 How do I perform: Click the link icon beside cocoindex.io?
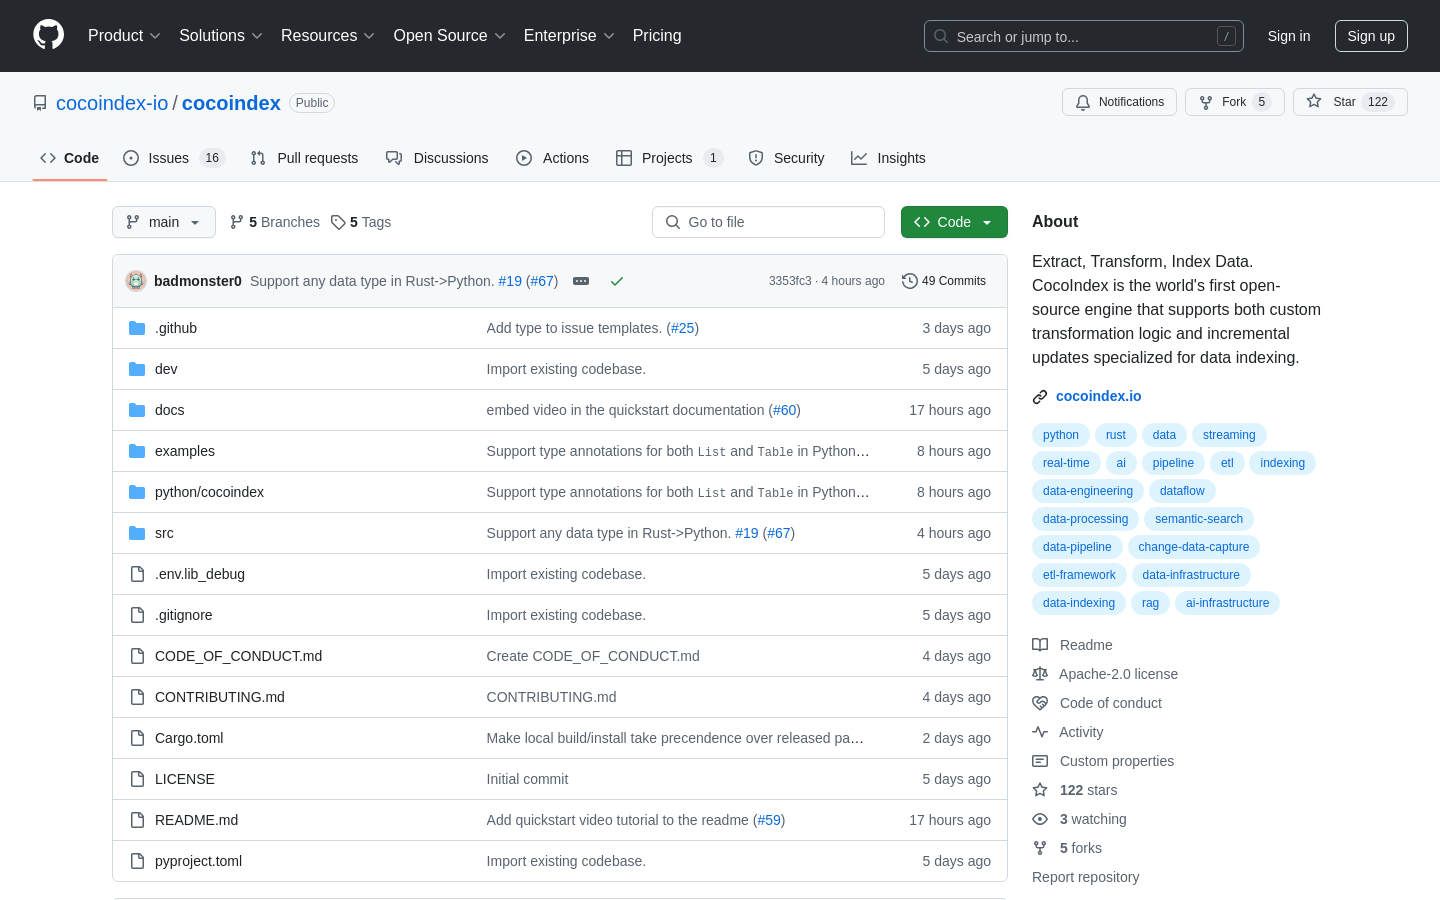tap(1040, 397)
